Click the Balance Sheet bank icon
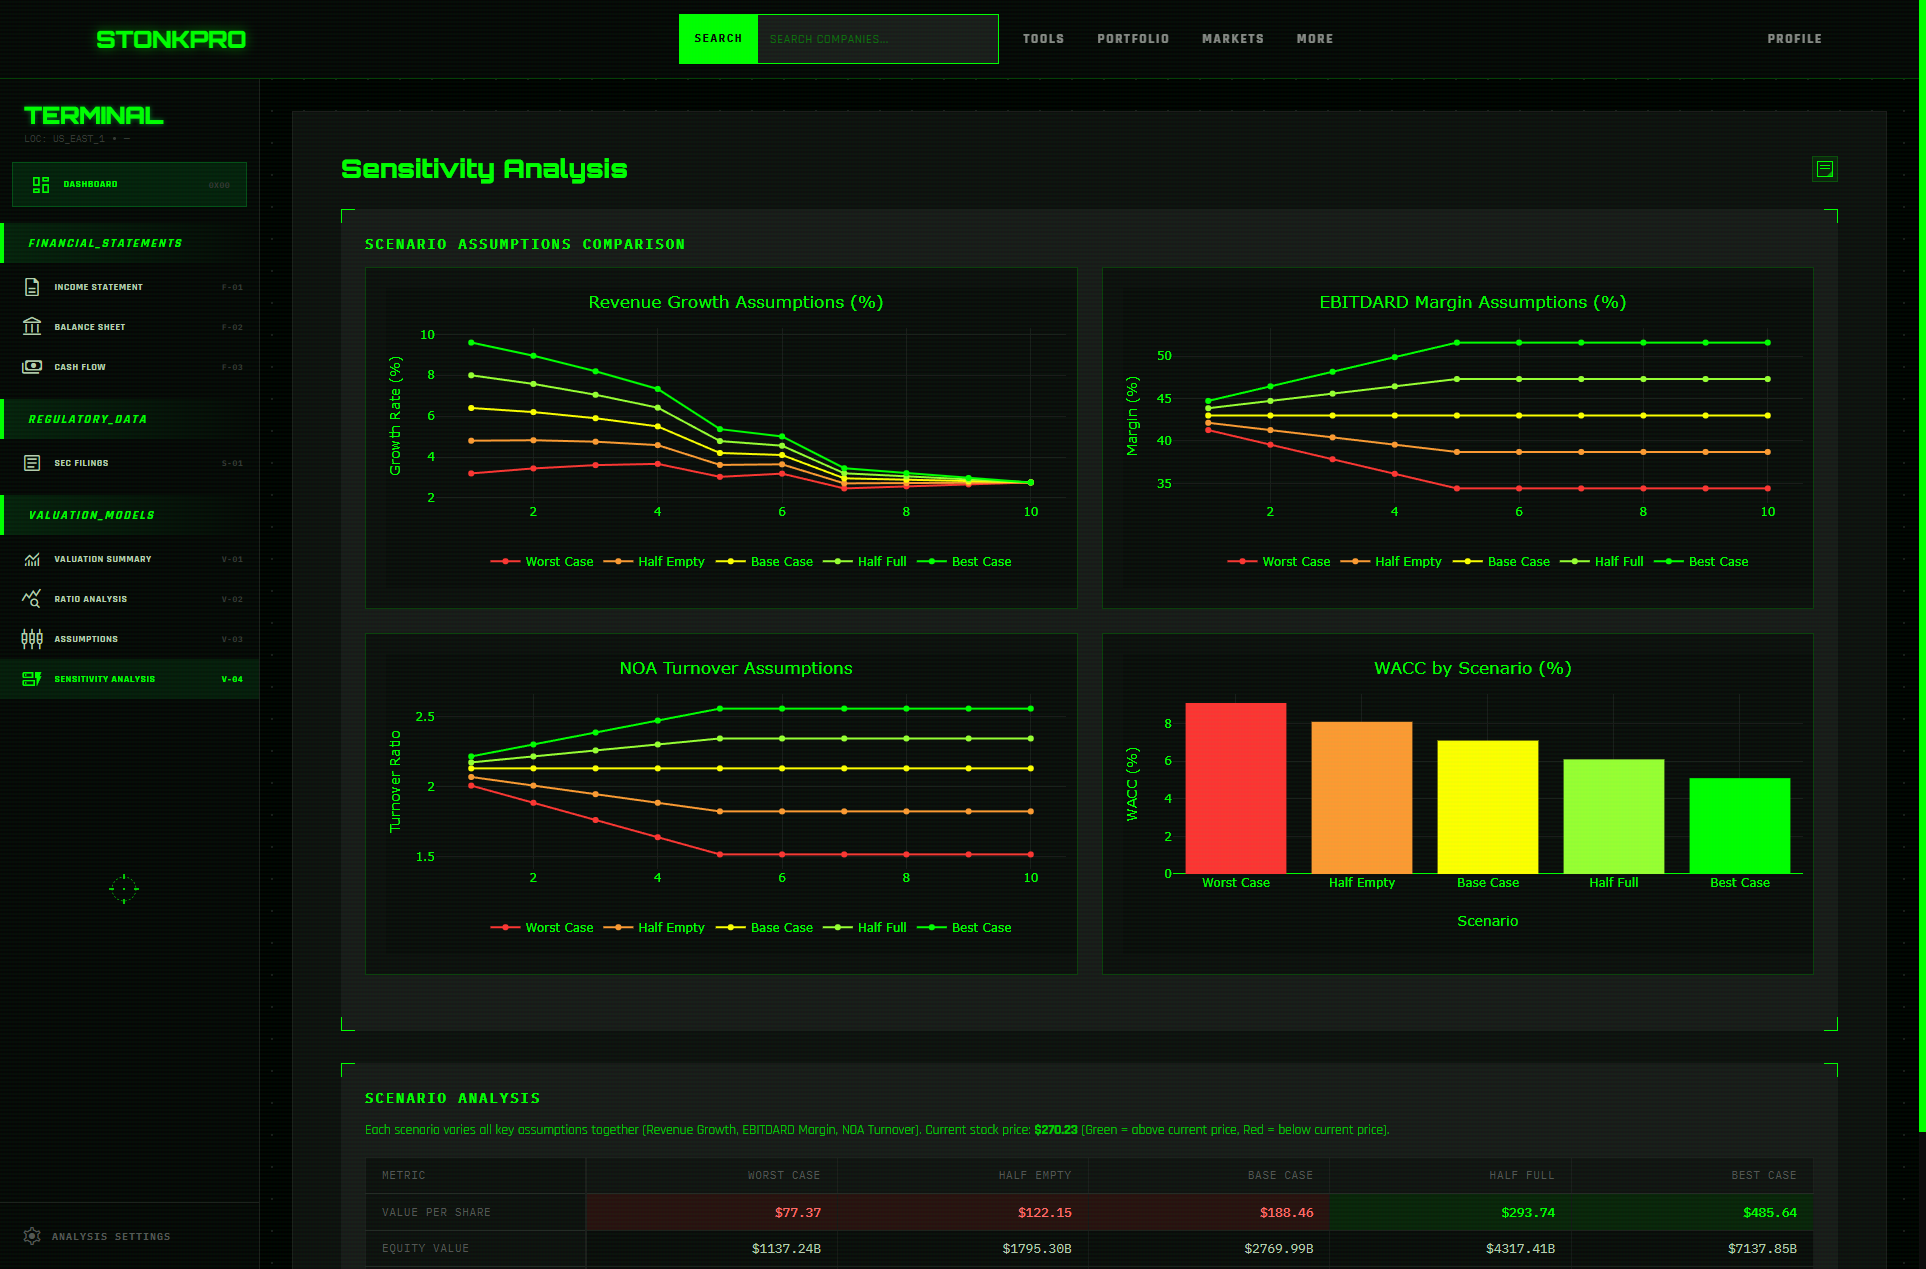 [x=33, y=326]
